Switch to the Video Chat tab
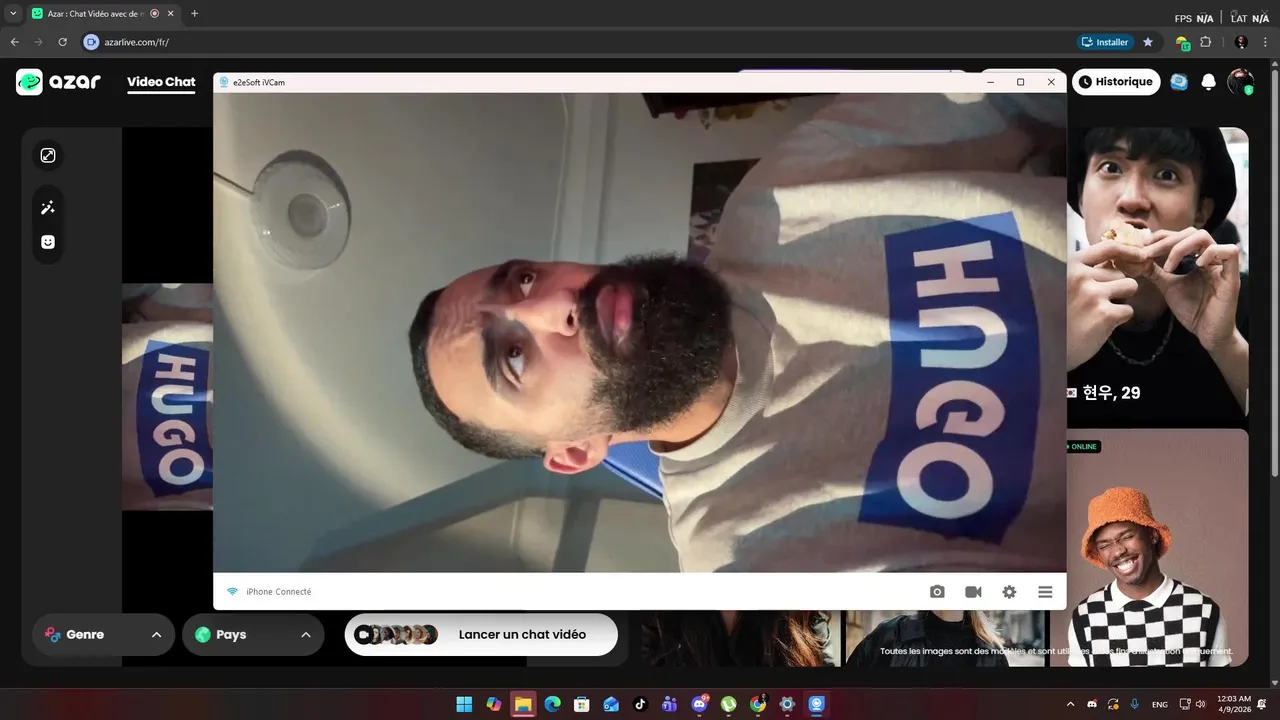The height and width of the screenshot is (720, 1280). coord(161,82)
